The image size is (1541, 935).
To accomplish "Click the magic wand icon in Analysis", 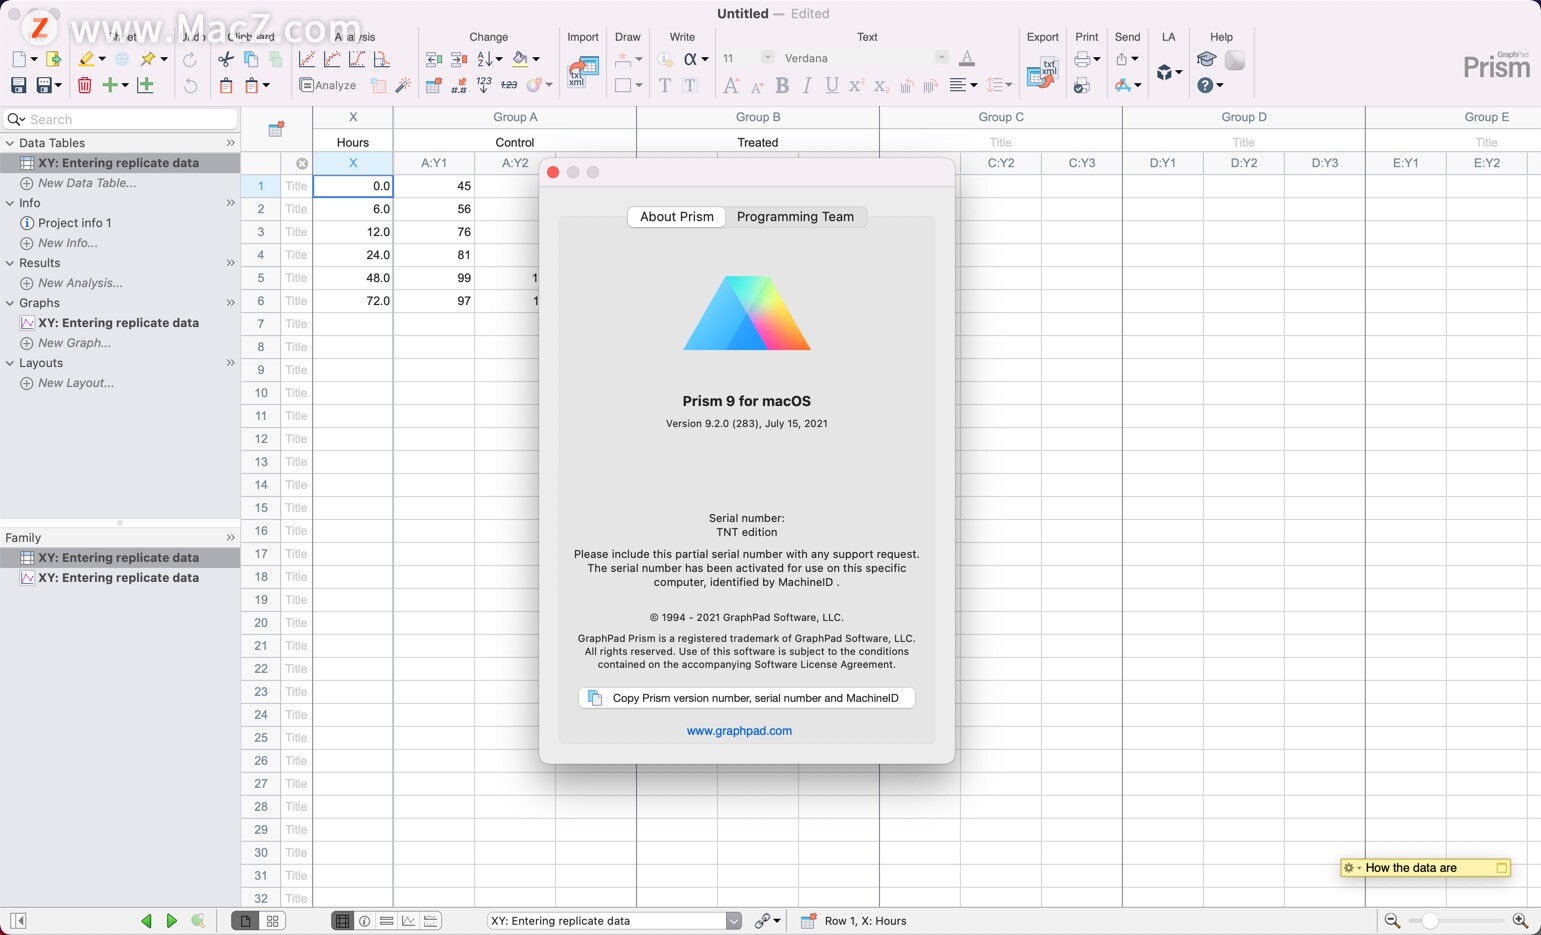I will [x=404, y=86].
